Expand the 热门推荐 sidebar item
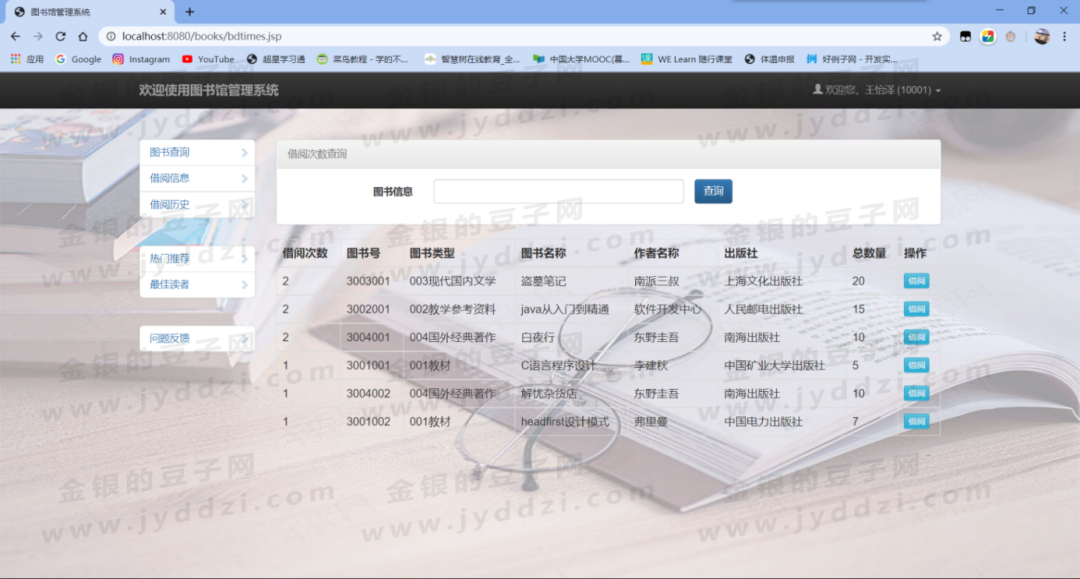This screenshot has width=1080, height=579. tap(197, 258)
